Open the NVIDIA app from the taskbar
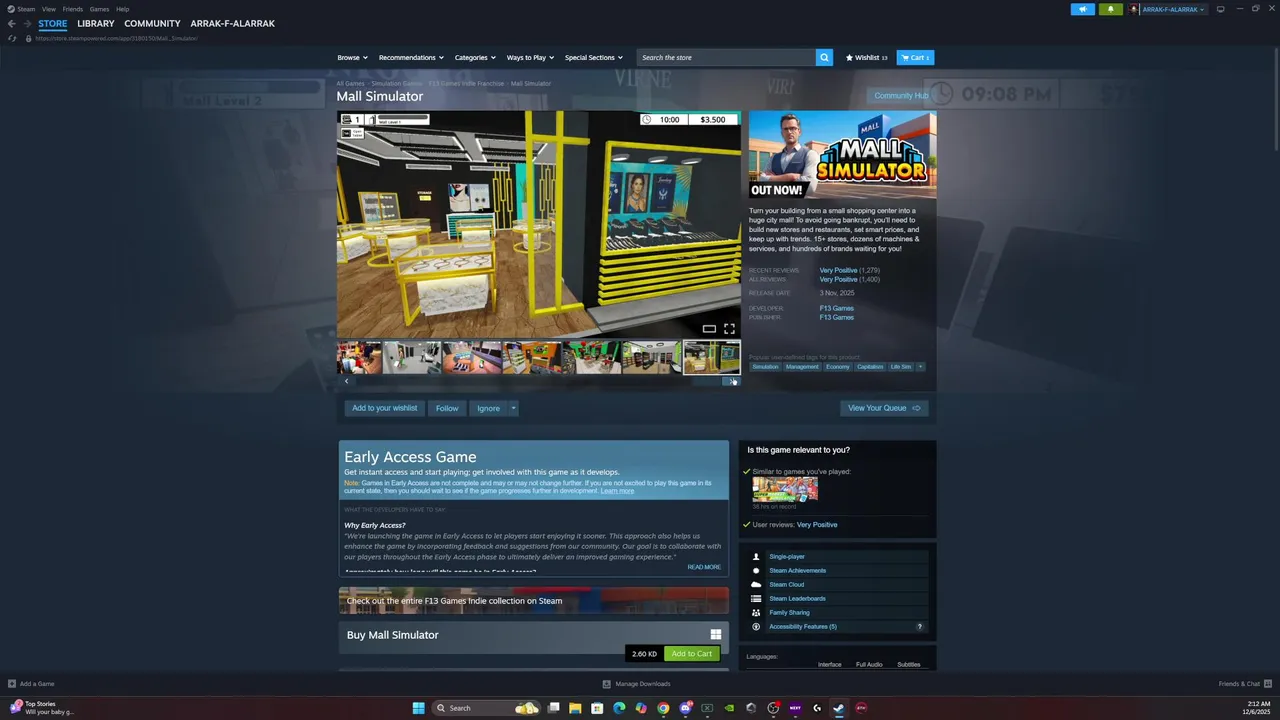The height and width of the screenshot is (720, 1280). pyautogui.click(x=729, y=708)
